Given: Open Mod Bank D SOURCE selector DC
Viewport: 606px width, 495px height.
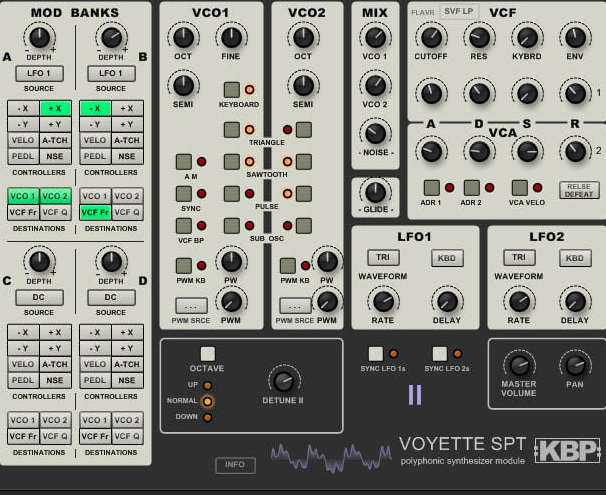Looking at the screenshot, I should (111, 298).
